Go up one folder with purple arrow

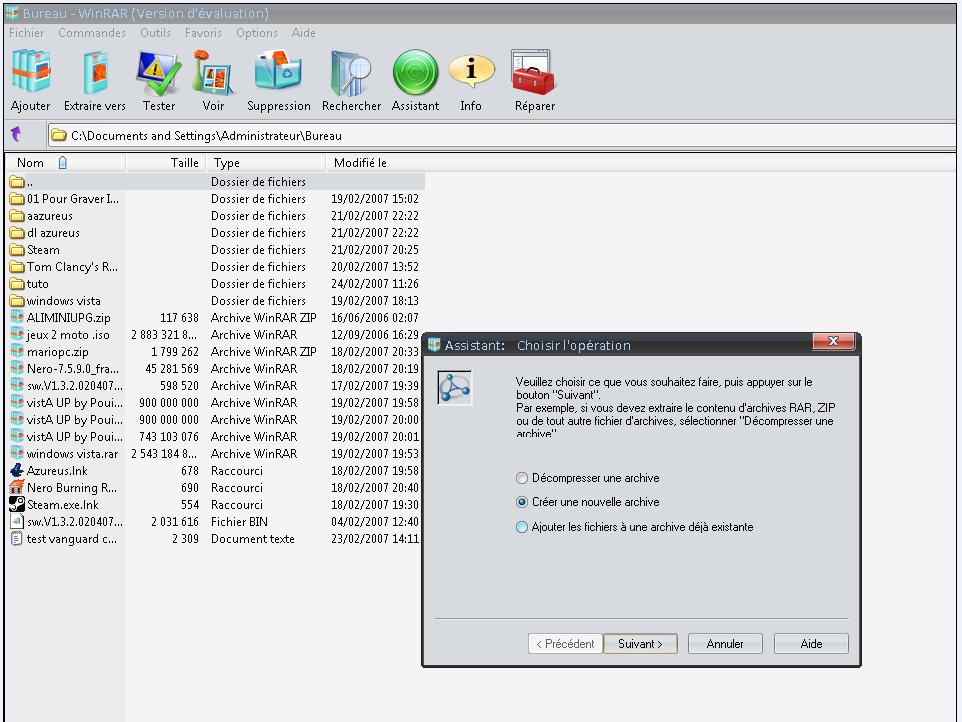[x=17, y=134]
